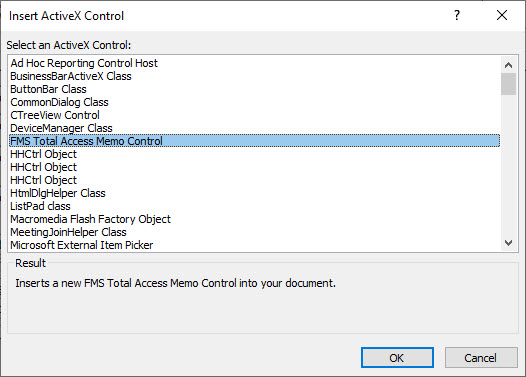Screen dimensions: 526x377
Task: Dismiss dialog with Cancel button
Action: pyautogui.click(x=481, y=358)
